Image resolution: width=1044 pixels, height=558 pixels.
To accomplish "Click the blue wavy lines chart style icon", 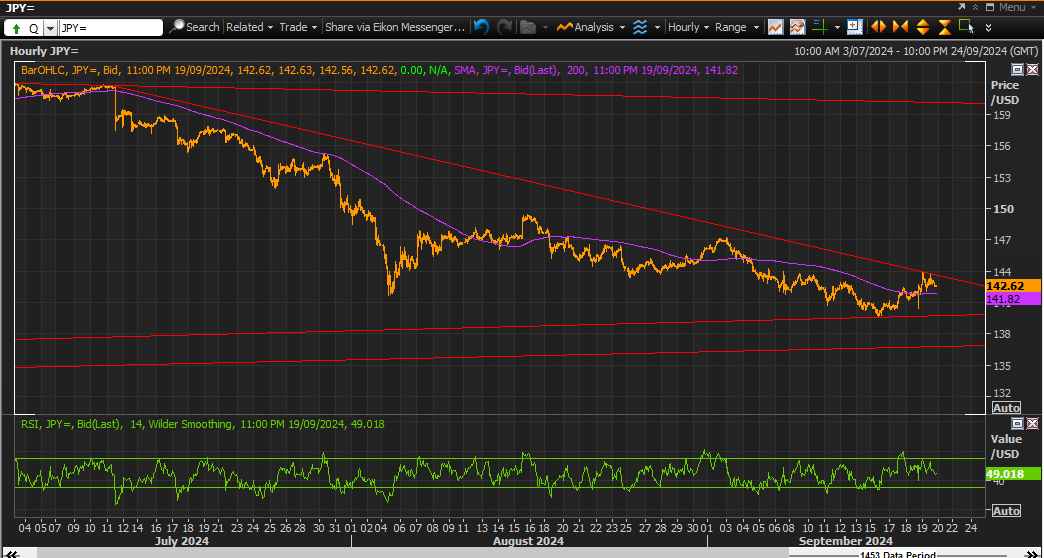I will (x=640, y=27).
